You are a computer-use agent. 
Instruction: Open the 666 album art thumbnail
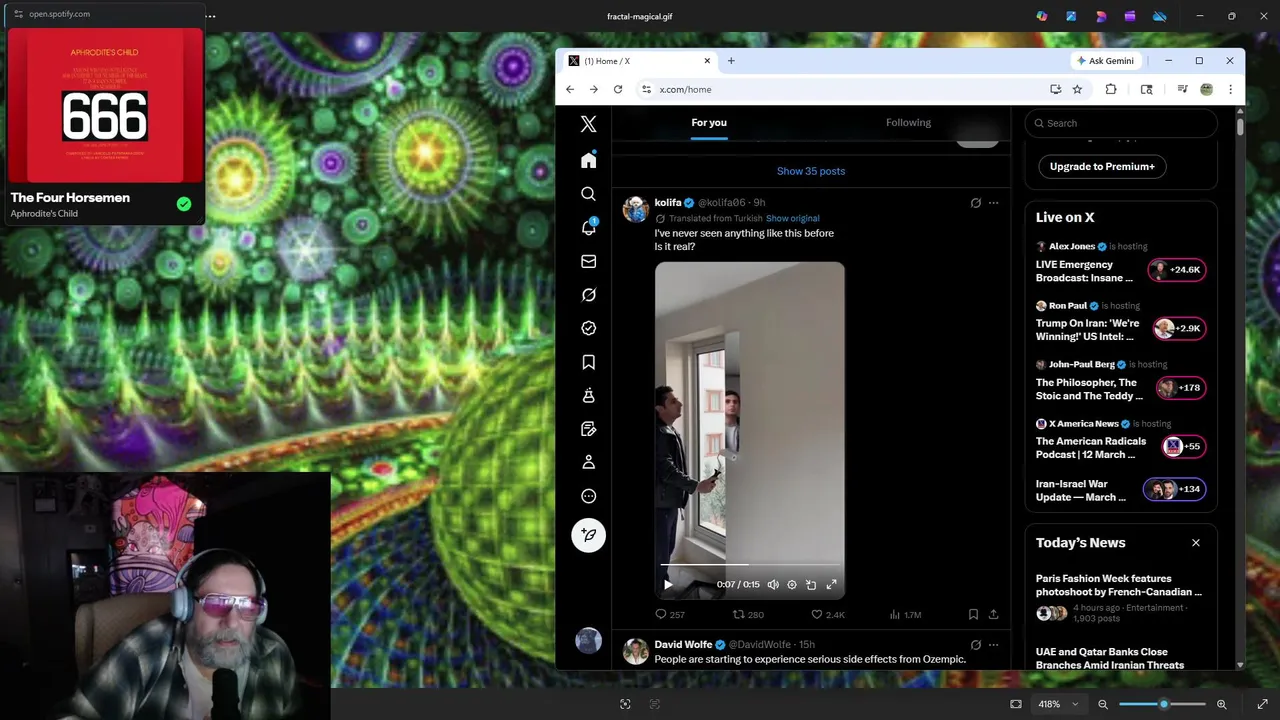click(105, 106)
